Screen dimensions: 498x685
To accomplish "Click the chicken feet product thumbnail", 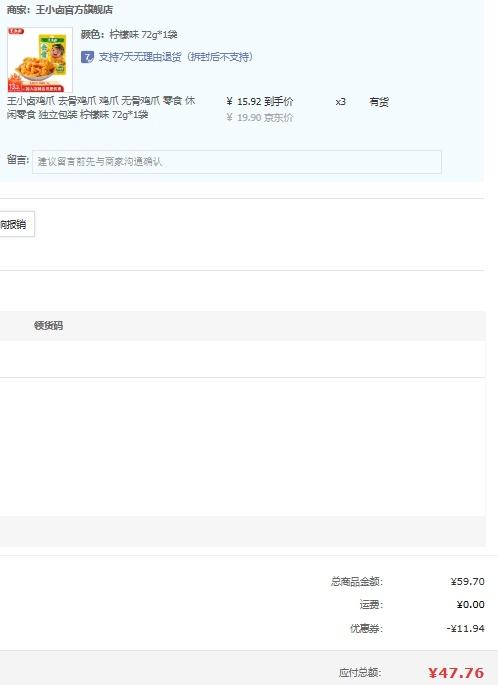I will click(40, 59).
